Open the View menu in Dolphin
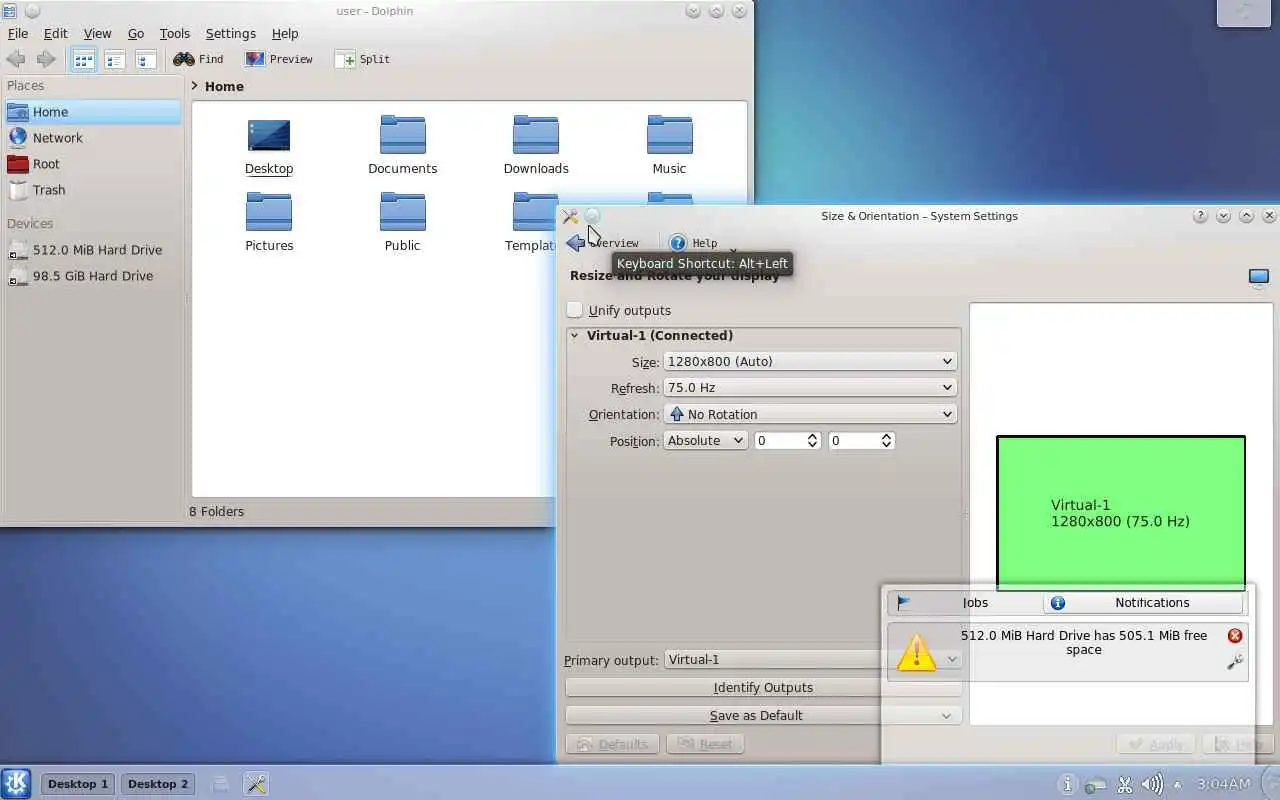The width and height of the screenshot is (1280, 800). [97, 33]
